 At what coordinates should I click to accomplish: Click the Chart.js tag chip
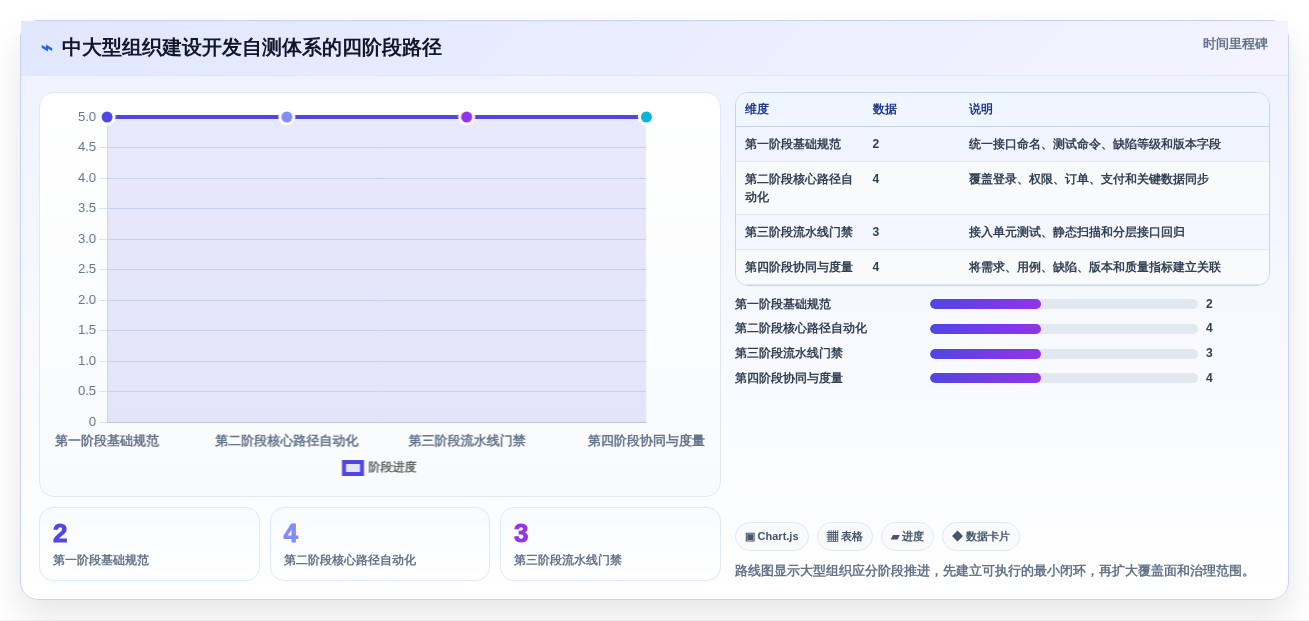(772, 537)
